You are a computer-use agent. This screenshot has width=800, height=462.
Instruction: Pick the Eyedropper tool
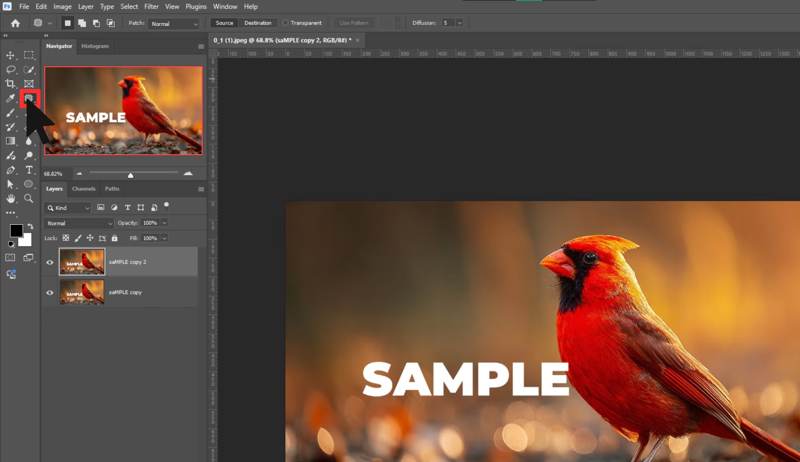click(11, 99)
